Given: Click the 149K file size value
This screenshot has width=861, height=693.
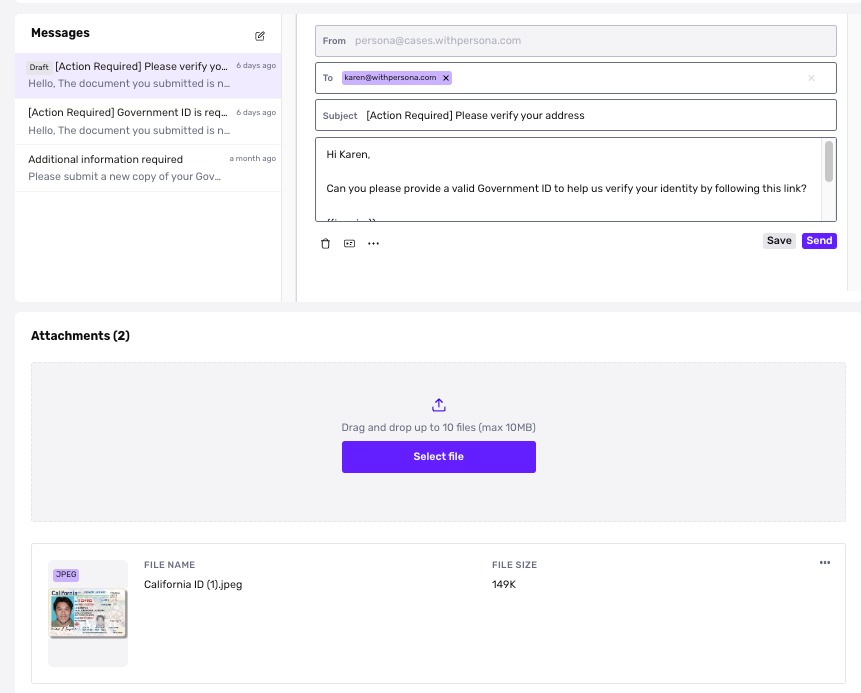Looking at the screenshot, I should 504,584.
